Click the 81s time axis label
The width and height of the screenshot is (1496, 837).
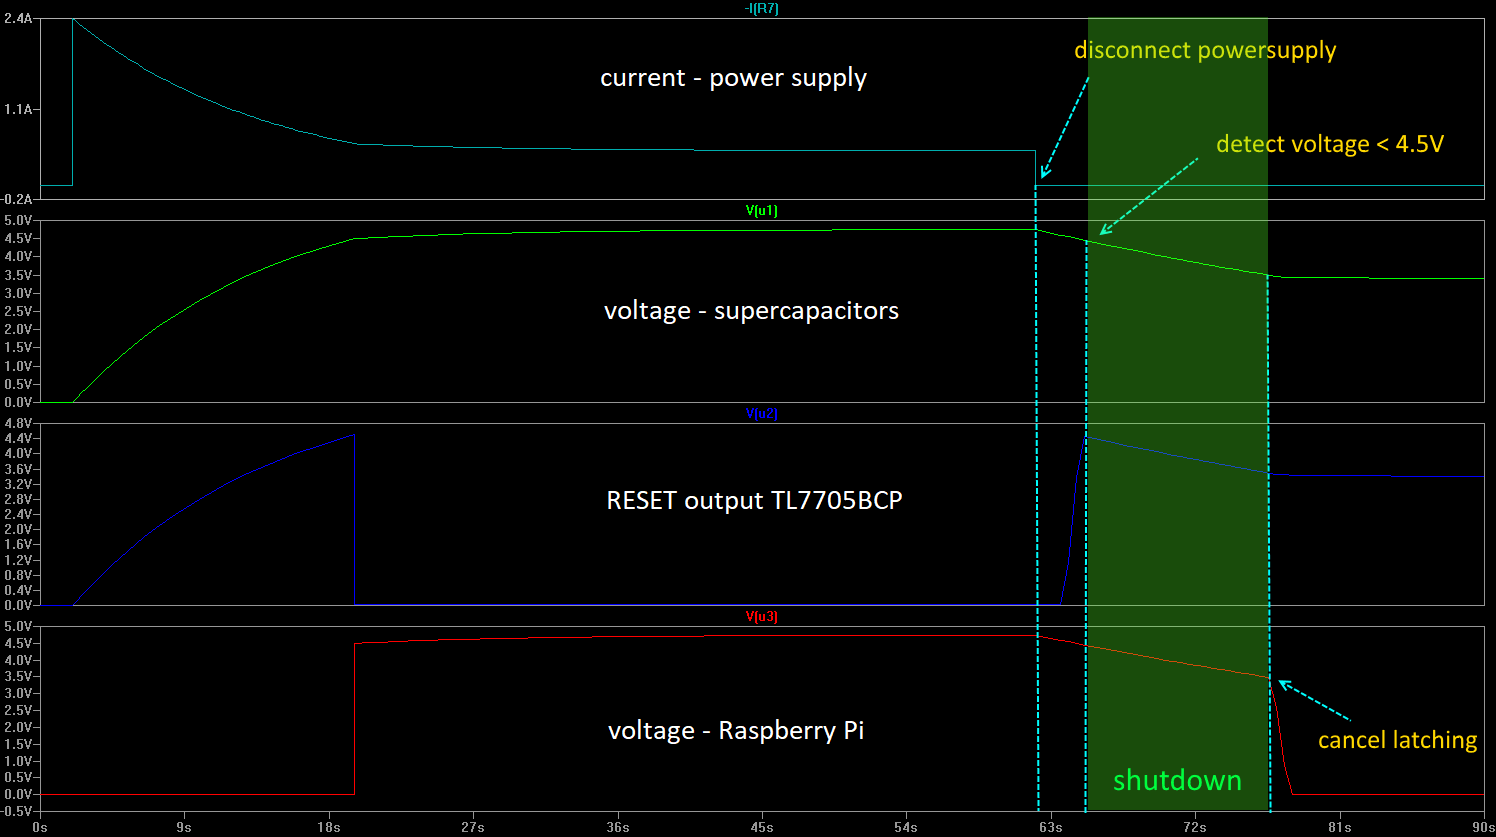pyautogui.click(x=1340, y=827)
